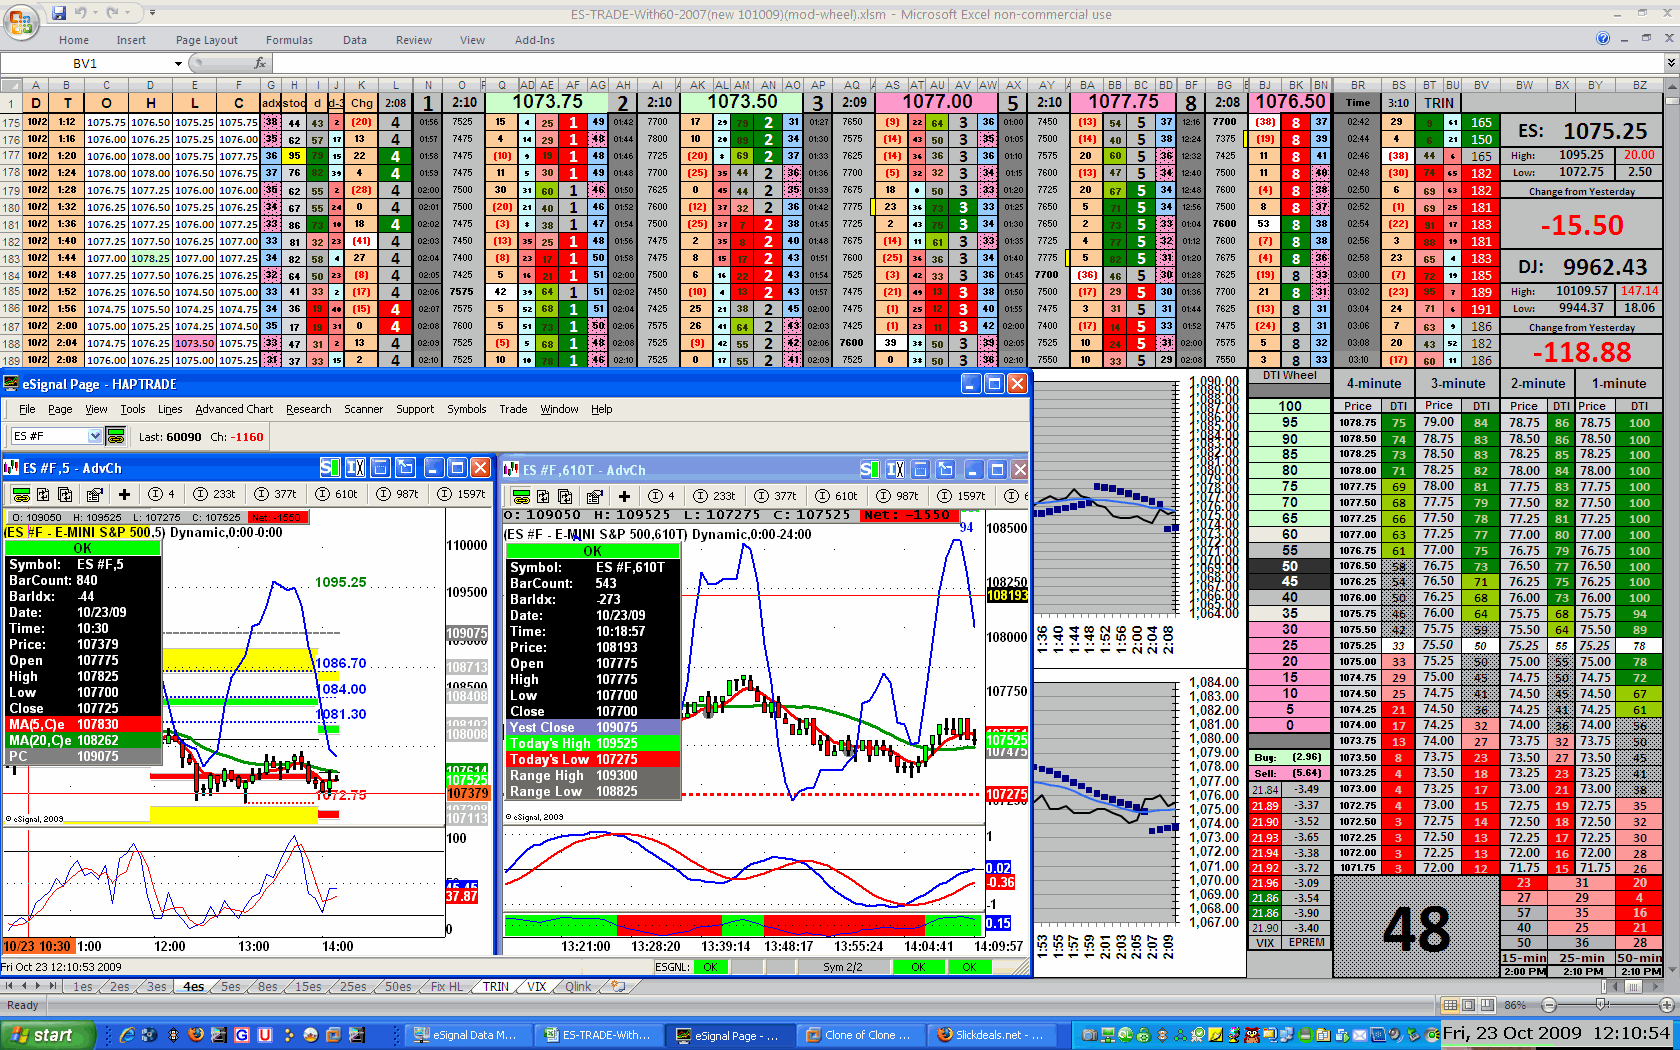
Task: Click the green S icon in ES #F,5 title bar
Action: pos(330,467)
